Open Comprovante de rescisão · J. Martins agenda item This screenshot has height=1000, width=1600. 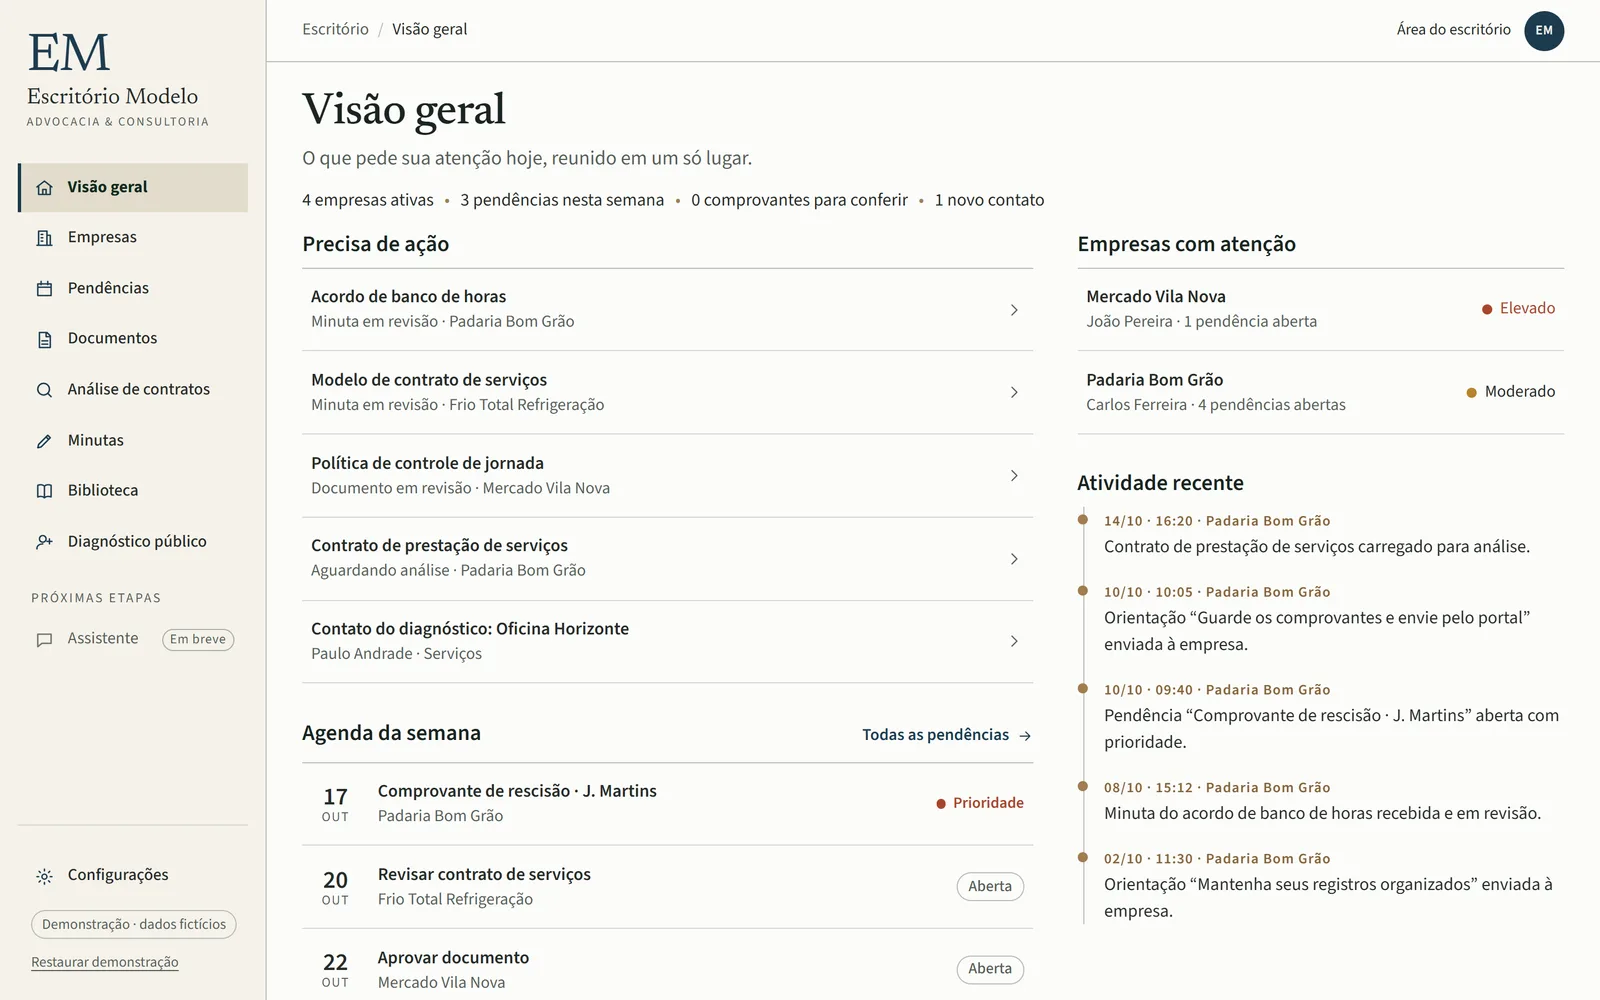pyautogui.click(x=667, y=804)
